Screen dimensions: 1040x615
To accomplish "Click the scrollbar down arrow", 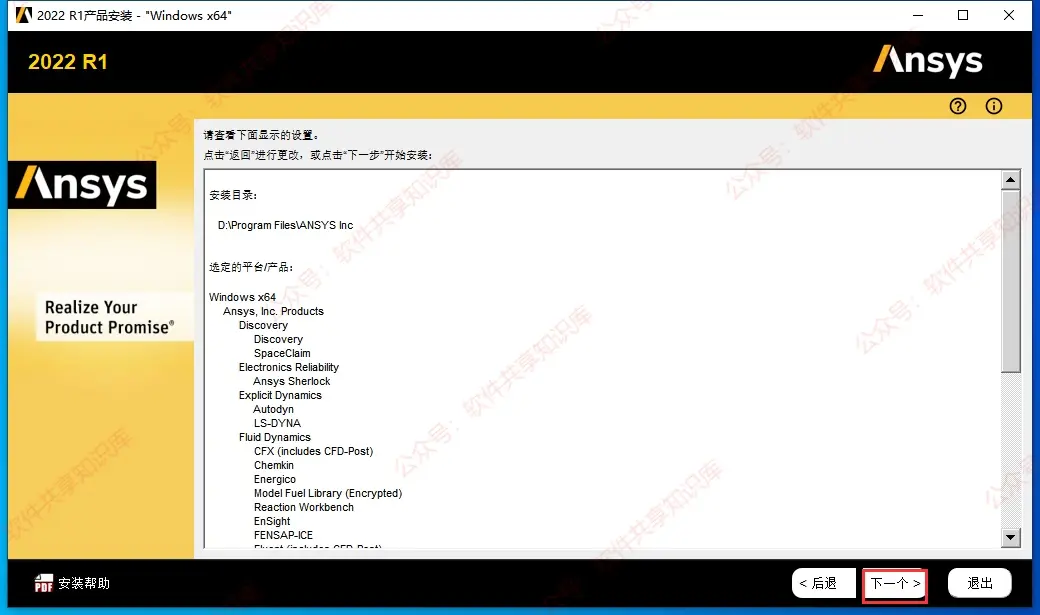I will tap(1010, 537).
